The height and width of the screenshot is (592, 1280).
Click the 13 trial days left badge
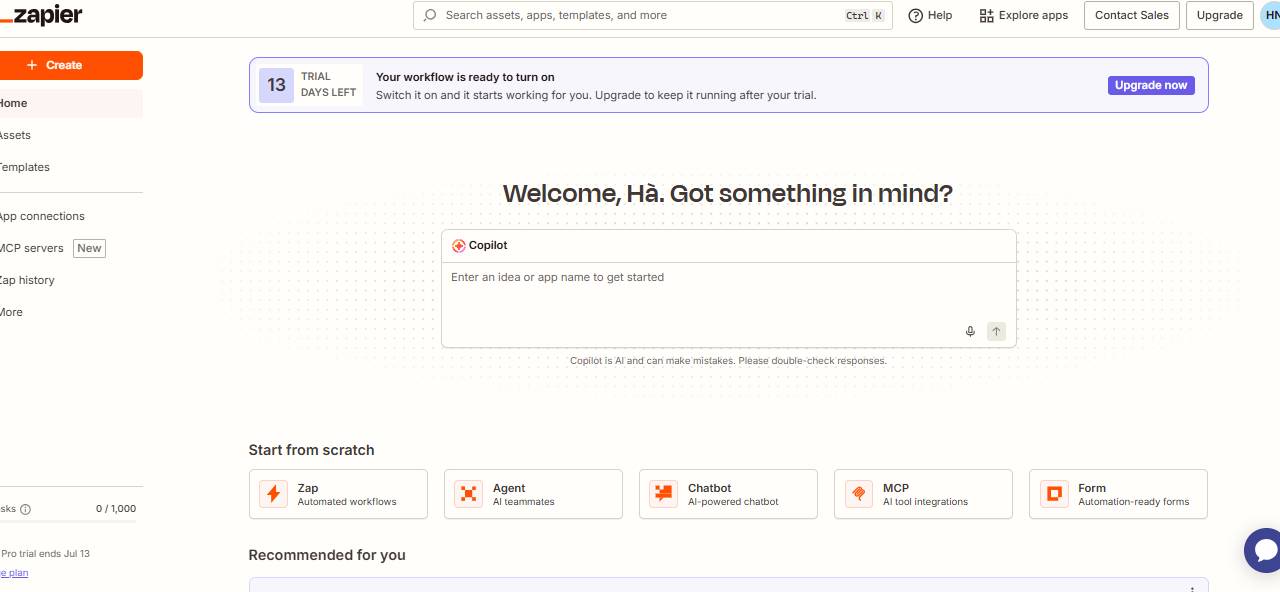click(x=309, y=85)
